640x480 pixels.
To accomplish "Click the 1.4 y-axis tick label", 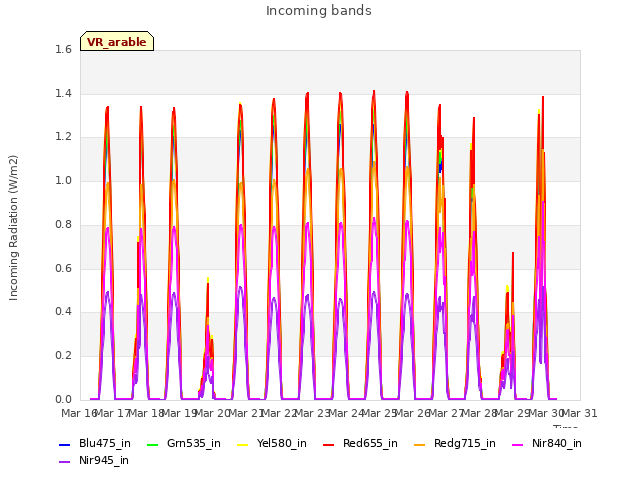I will tap(63, 93).
